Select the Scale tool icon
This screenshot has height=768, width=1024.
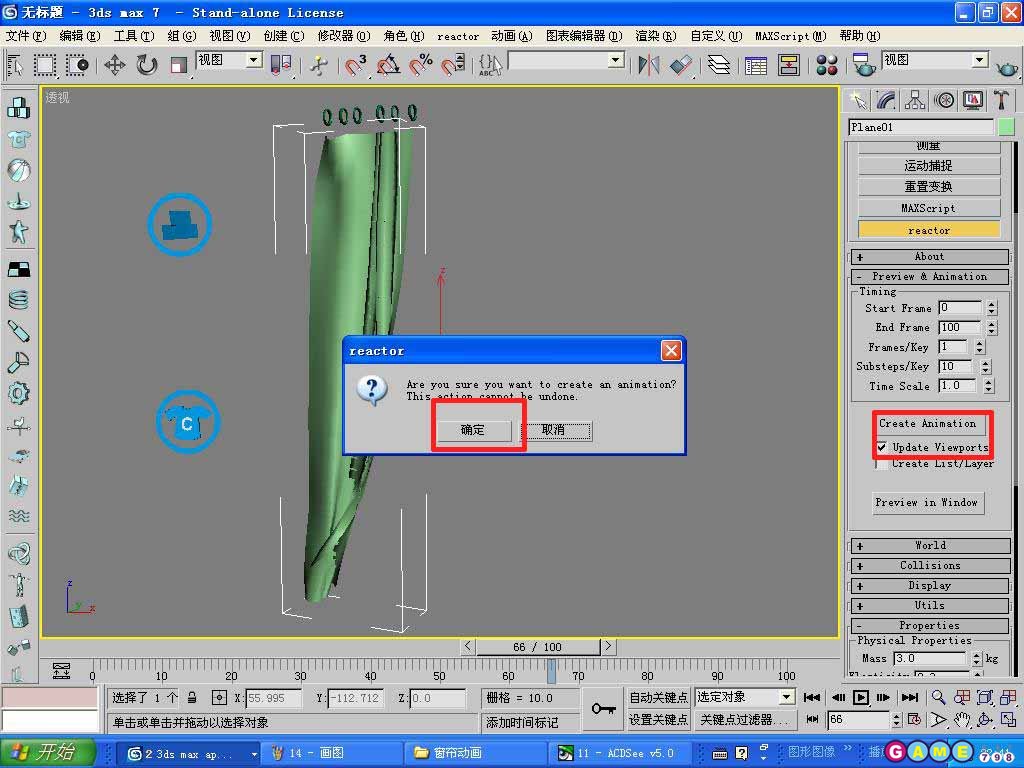tap(178, 65)
